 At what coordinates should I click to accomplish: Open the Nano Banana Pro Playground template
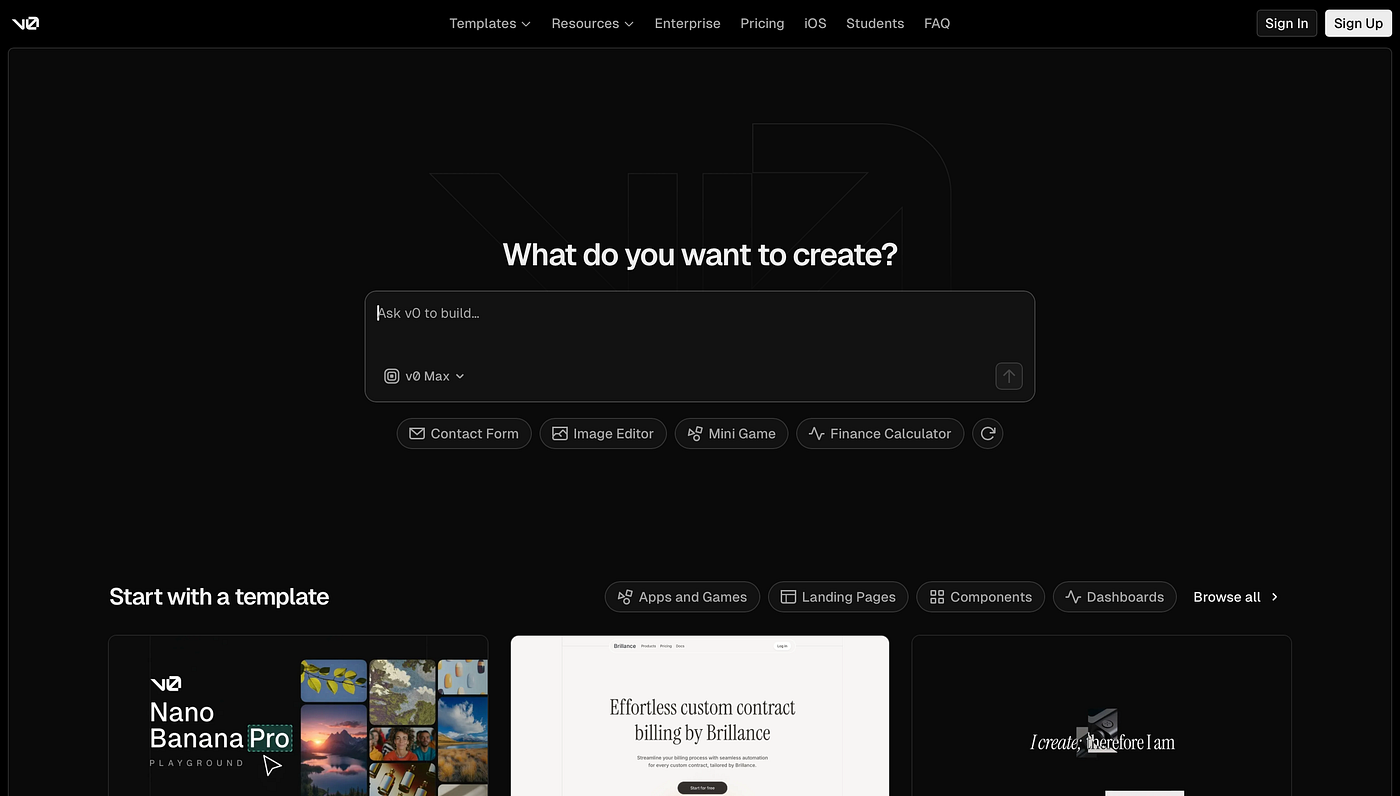(x=298, y=715)
